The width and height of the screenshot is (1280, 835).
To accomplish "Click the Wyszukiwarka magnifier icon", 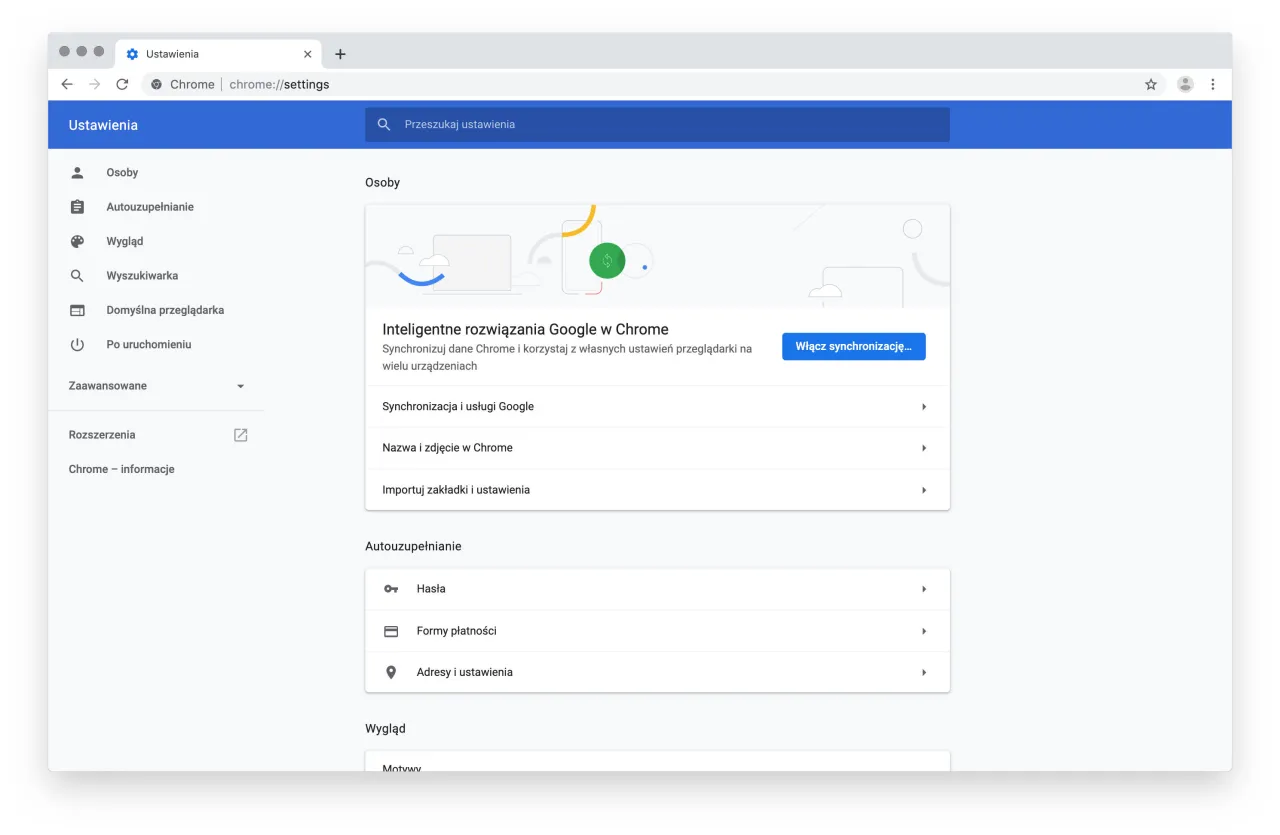I will tap(77, 275).
